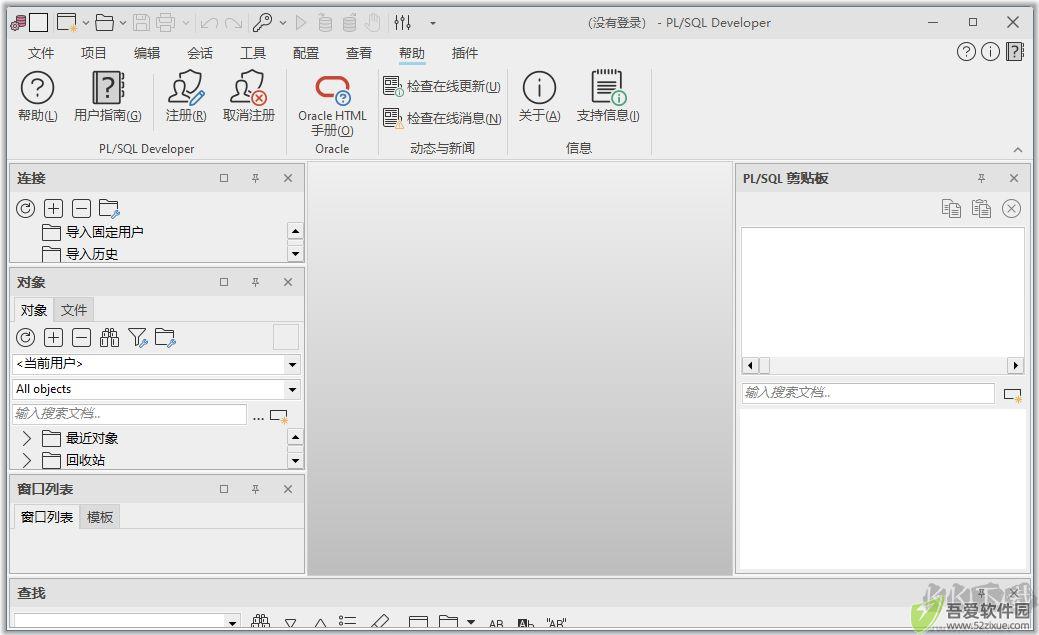
Task: Click the New window icon in quick toolbar
Action: tap(66, 23)
